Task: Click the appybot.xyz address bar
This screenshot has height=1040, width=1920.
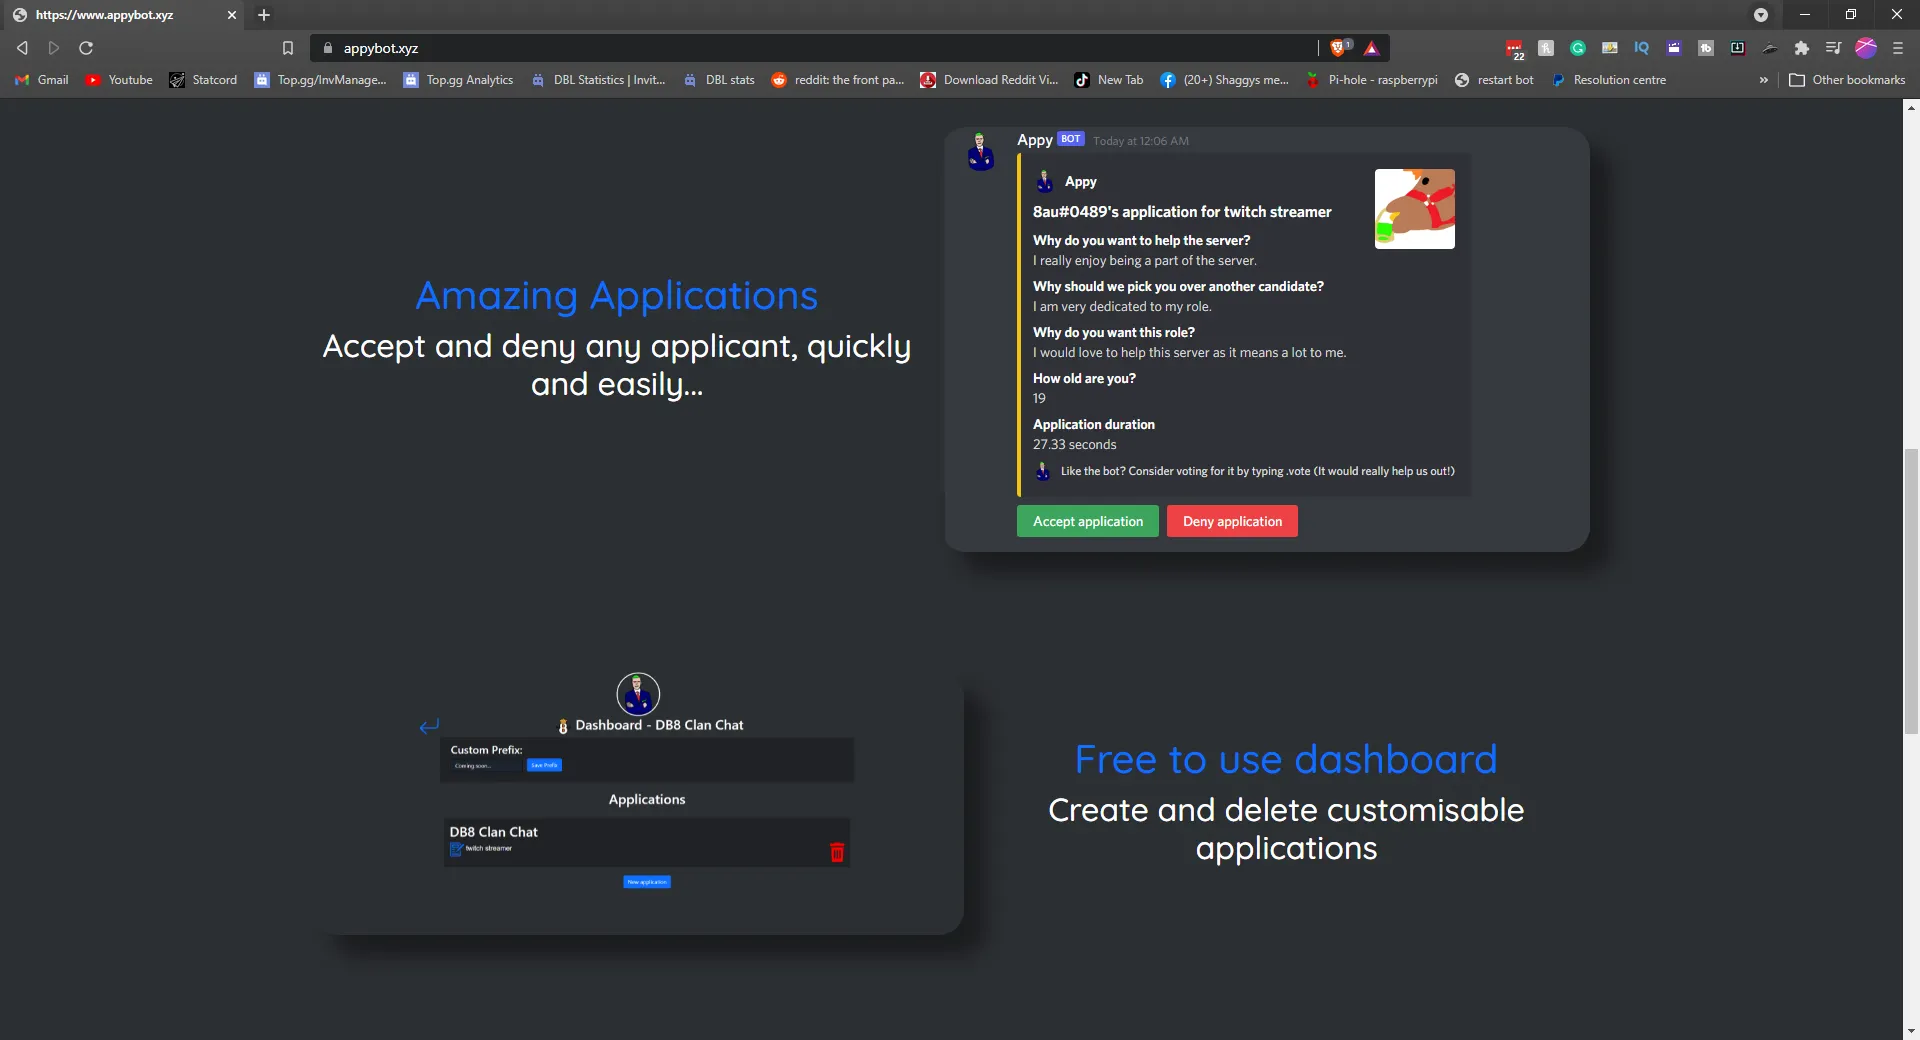Action: pos(820,48)
